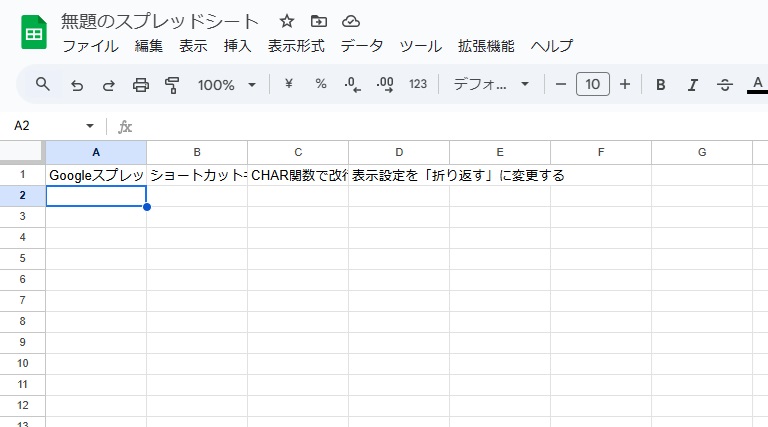
Task: Select column A header
Action: pyautogui.click(x=96, y=152)
